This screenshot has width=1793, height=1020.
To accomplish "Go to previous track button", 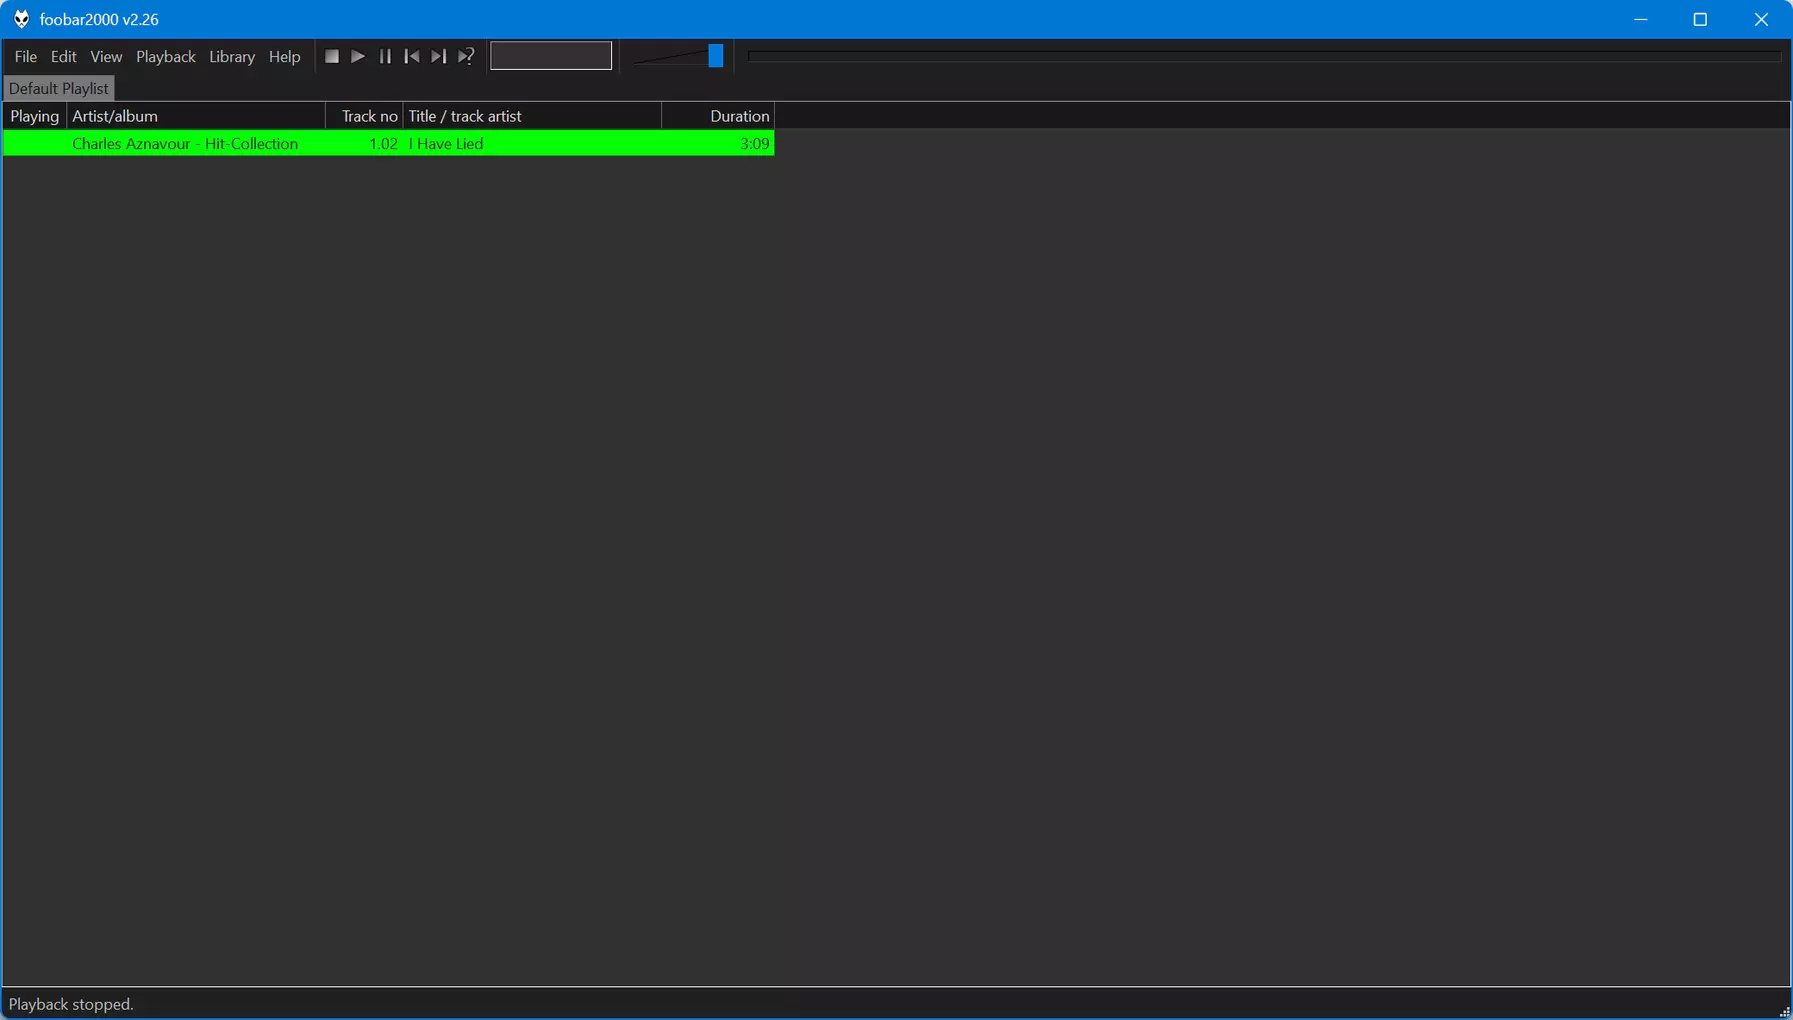I will (412, 57).
